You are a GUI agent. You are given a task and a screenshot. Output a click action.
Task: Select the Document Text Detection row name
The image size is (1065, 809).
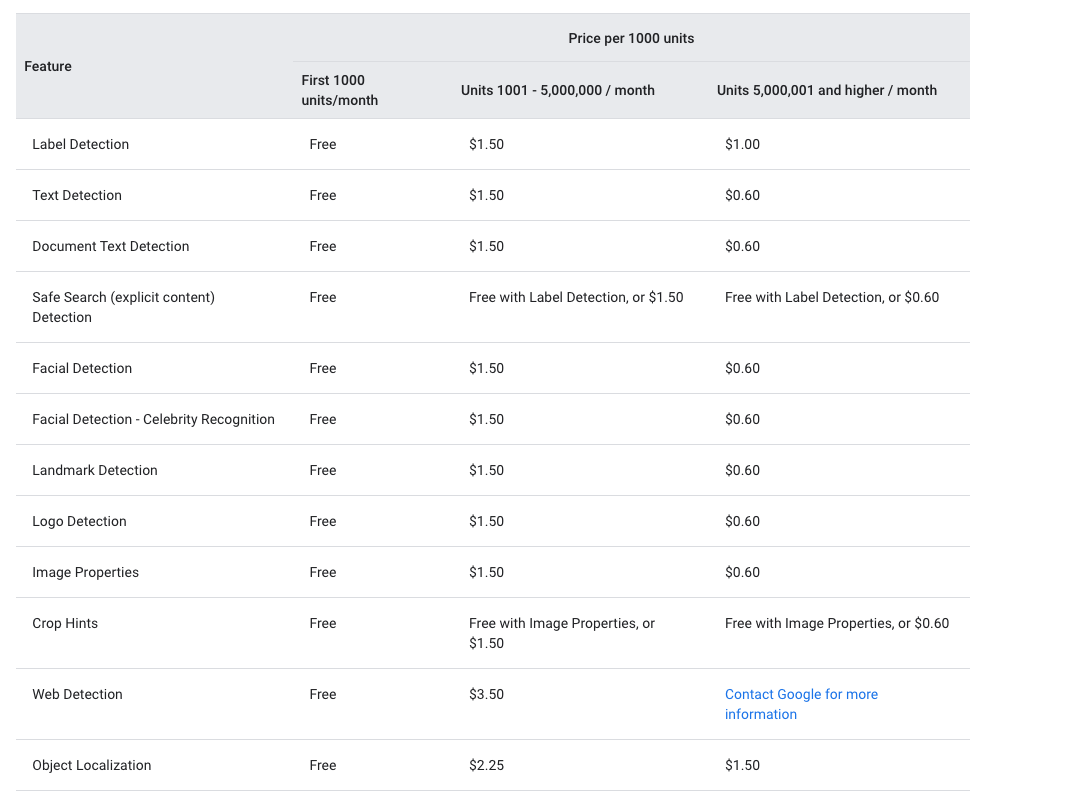tap(111, 246)
